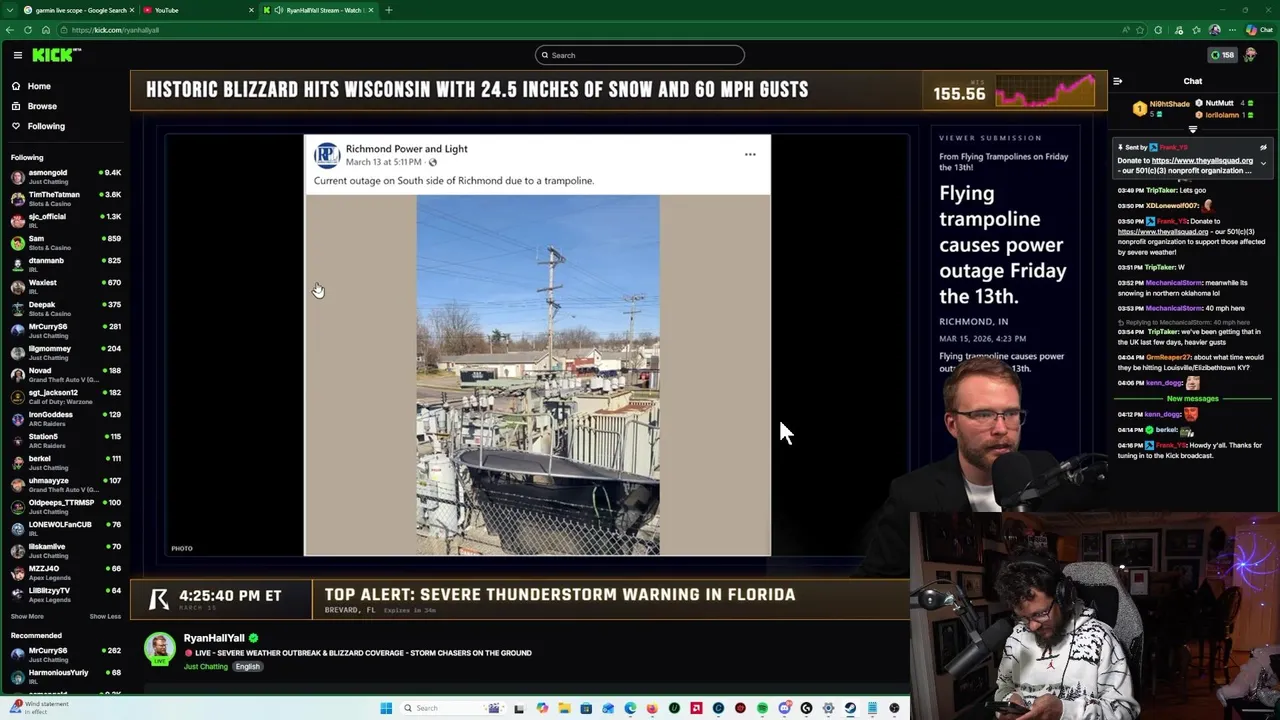Open Steam from the taskbar
Image resolution: width=1280 pixels, height=720 pixels.
850,708
